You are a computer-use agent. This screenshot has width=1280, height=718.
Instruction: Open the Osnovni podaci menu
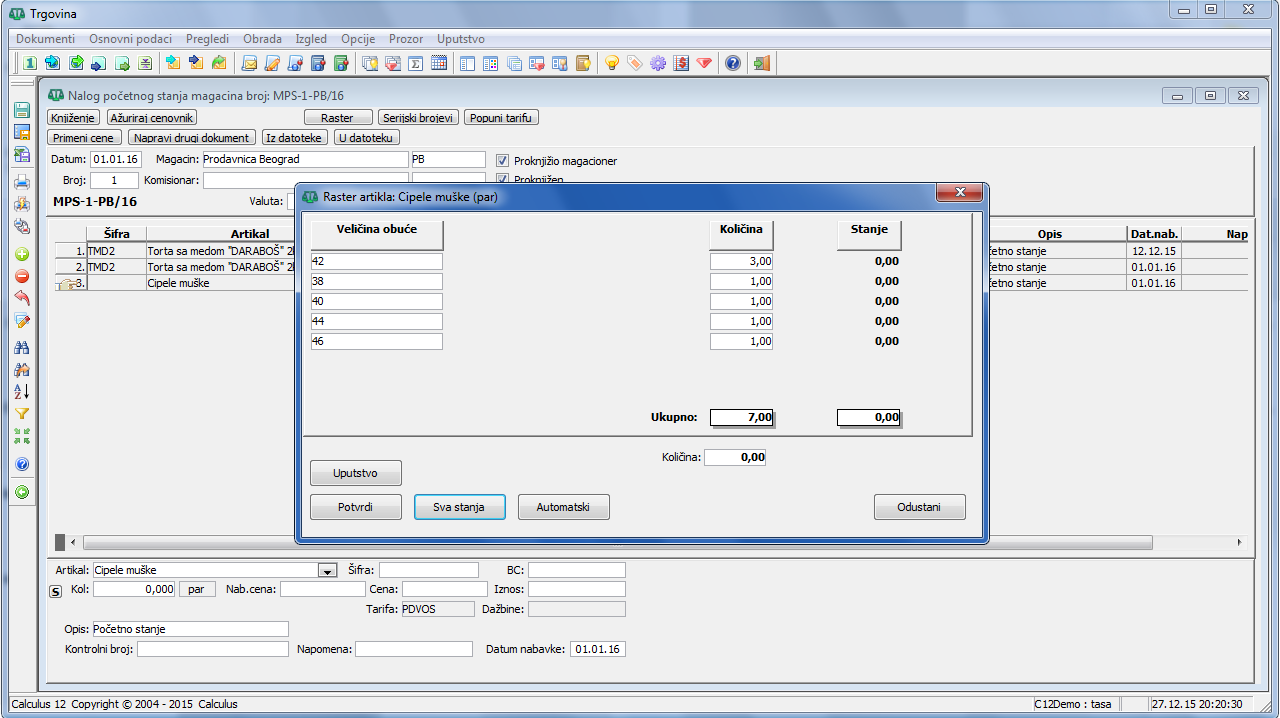tap(130, 39)
